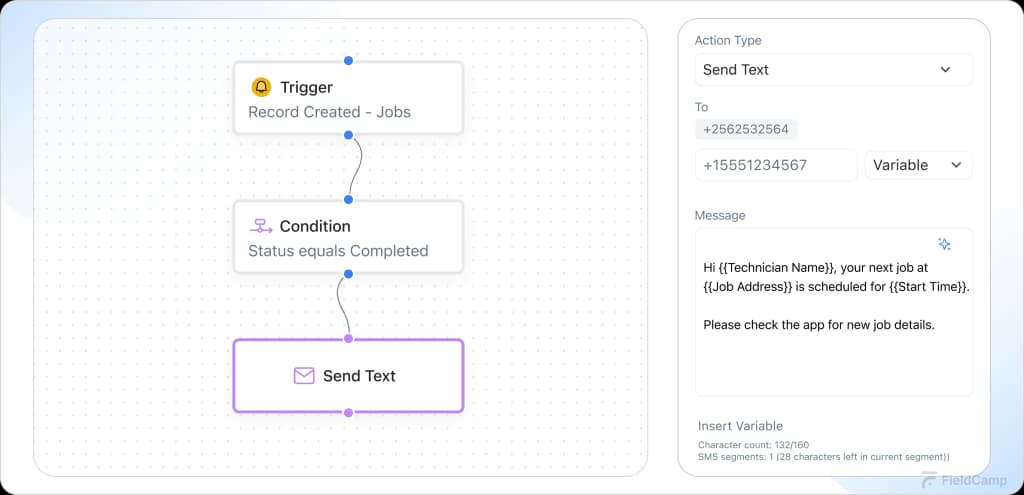Select the +2562532564 recipient chip
The height and width of the screenshot is (495, 1024).
746,129
